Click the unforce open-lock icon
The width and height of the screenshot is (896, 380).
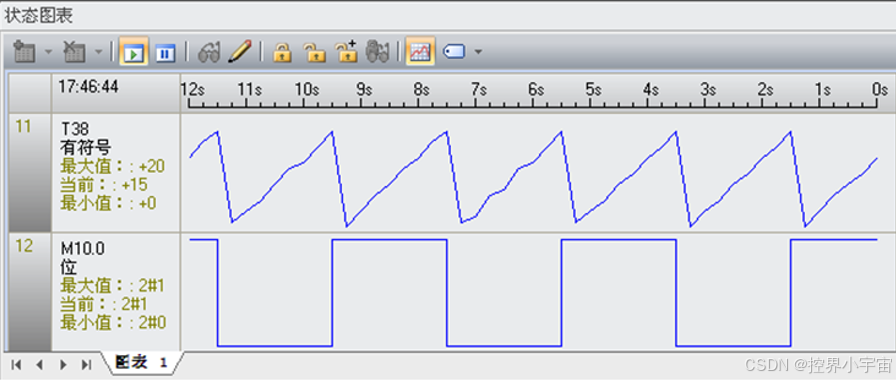click(314, 52)
